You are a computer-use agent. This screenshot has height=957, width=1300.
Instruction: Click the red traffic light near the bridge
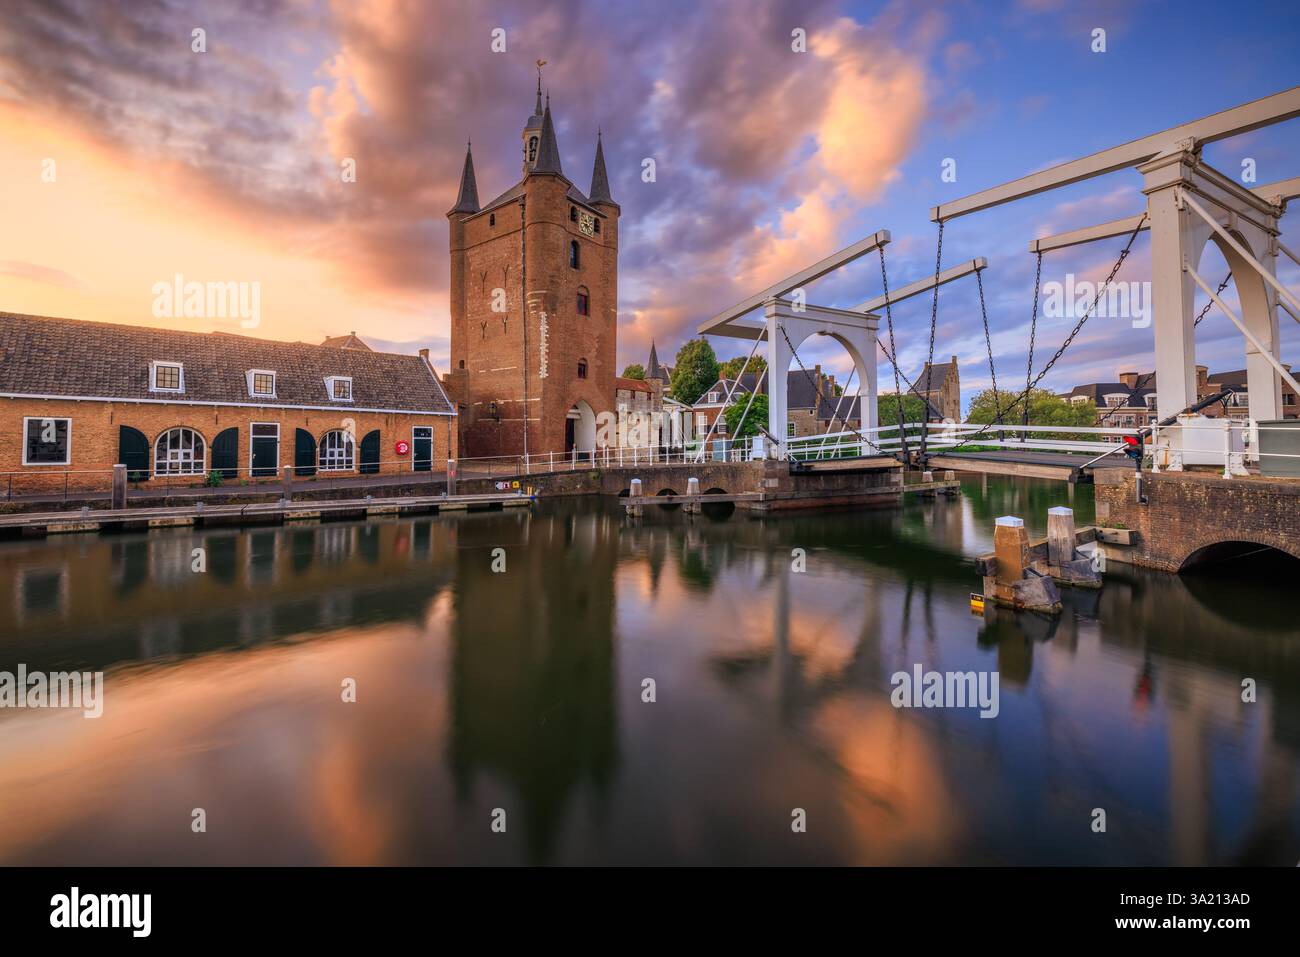1132,444
